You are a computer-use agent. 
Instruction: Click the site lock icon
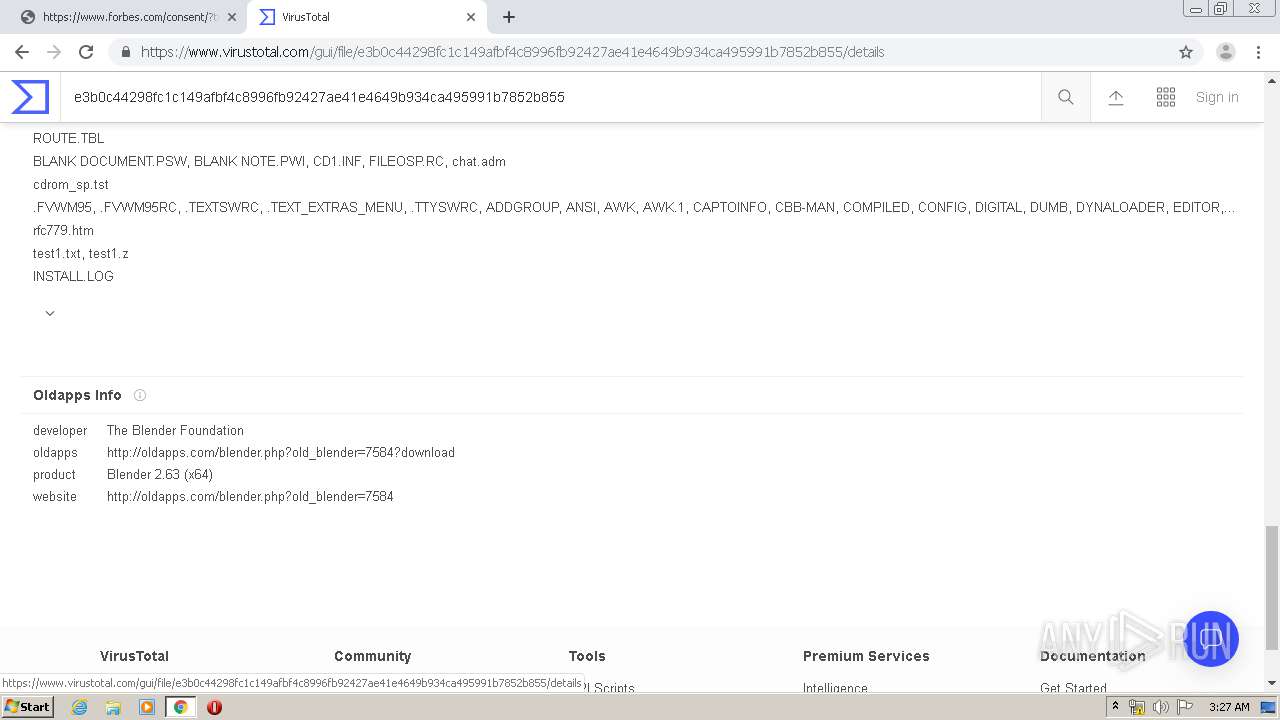click(126, 52)
